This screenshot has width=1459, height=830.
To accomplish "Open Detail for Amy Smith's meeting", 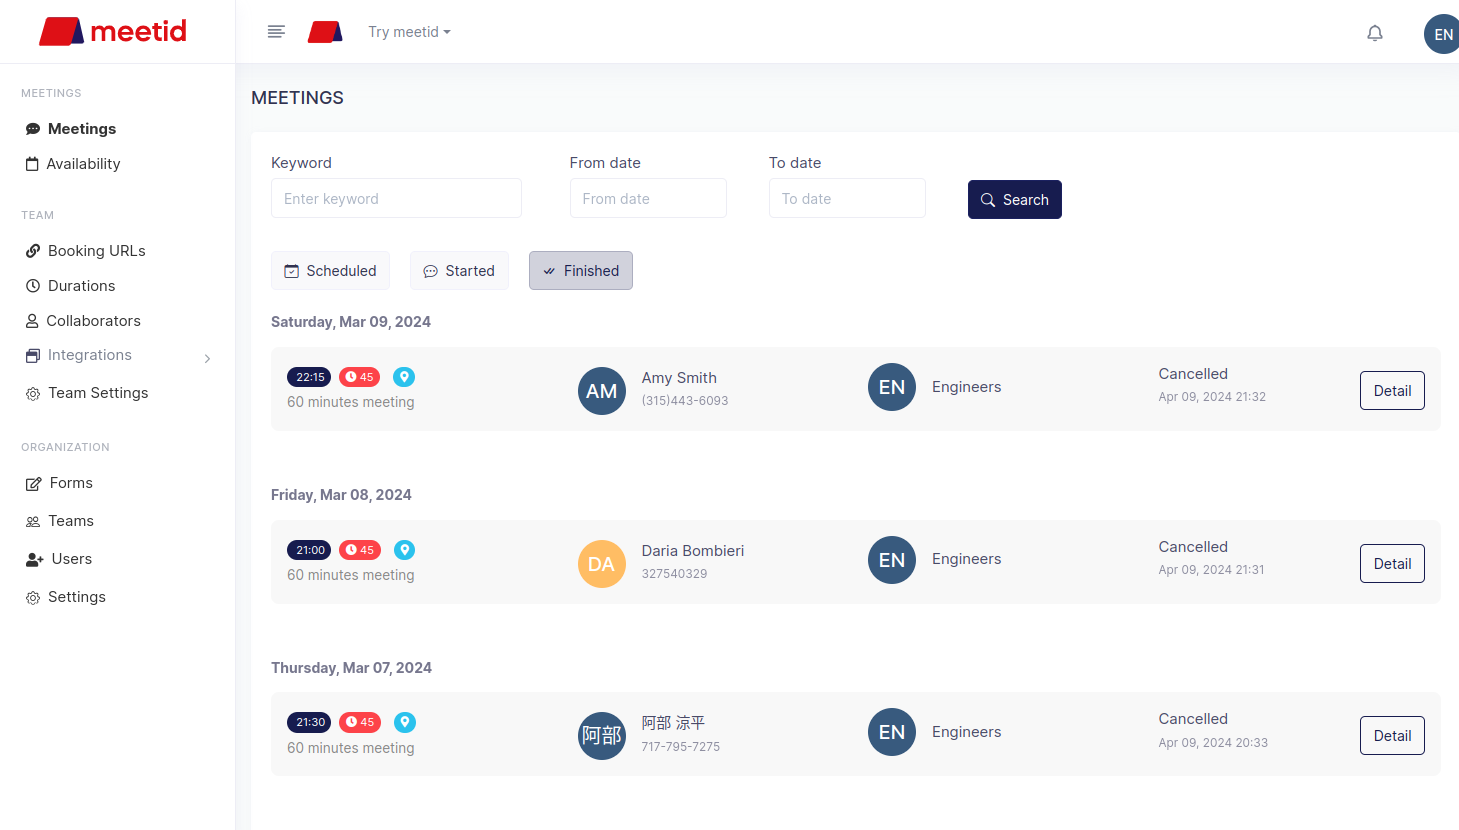I will point(1392,390).
